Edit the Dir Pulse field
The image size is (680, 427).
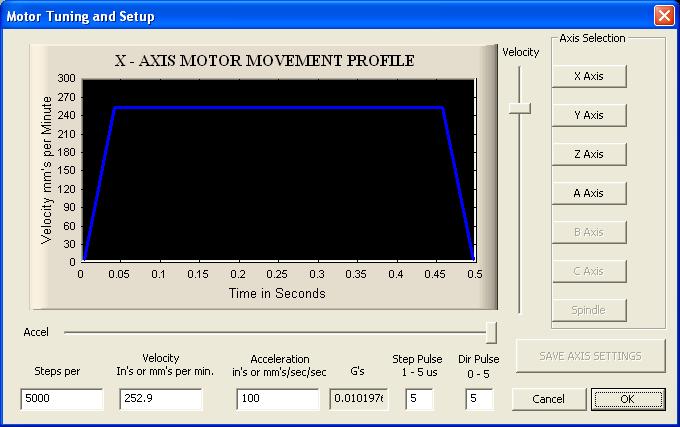479,399
